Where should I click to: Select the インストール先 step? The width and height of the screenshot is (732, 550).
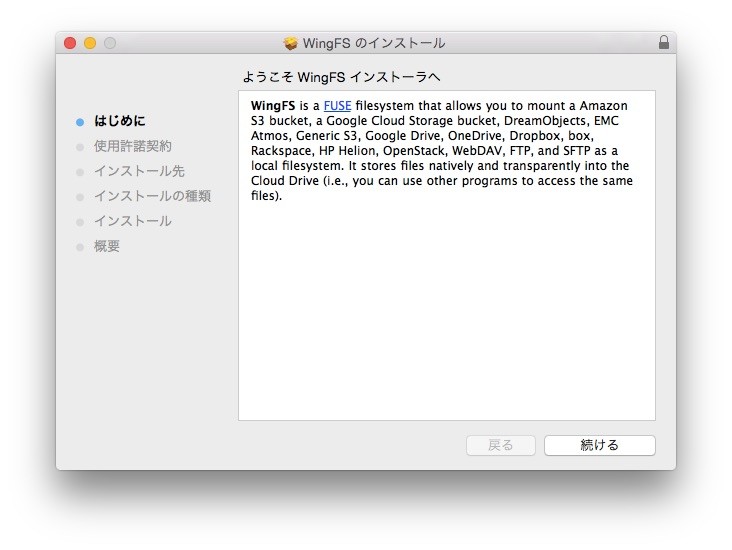coord(139,171)
